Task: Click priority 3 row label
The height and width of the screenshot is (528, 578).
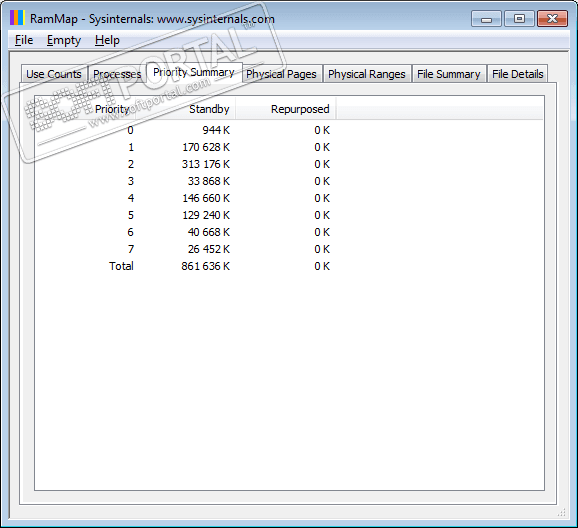Action: [x=130, y=181]
